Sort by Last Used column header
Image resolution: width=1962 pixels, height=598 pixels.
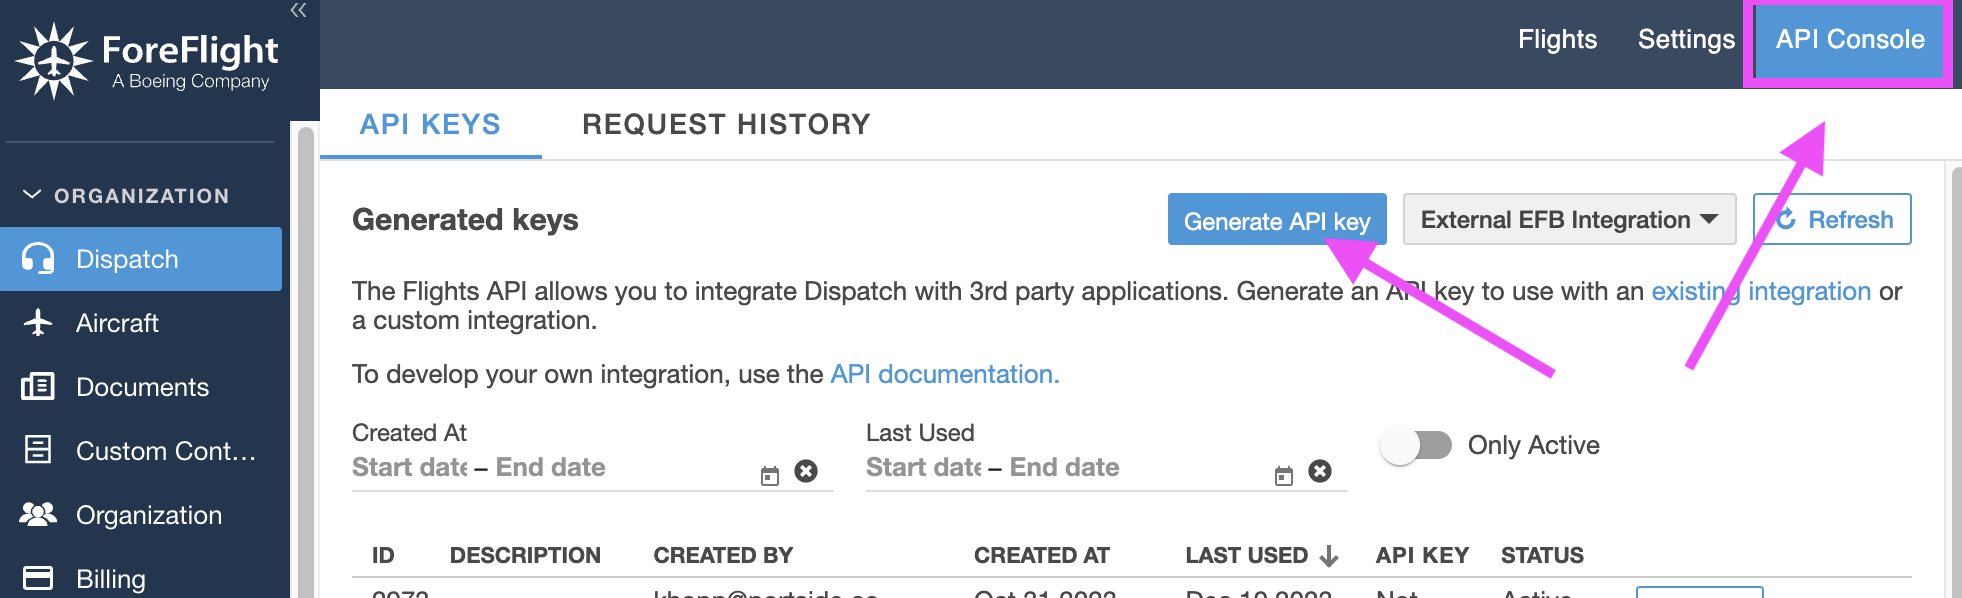coord(1247,555)
